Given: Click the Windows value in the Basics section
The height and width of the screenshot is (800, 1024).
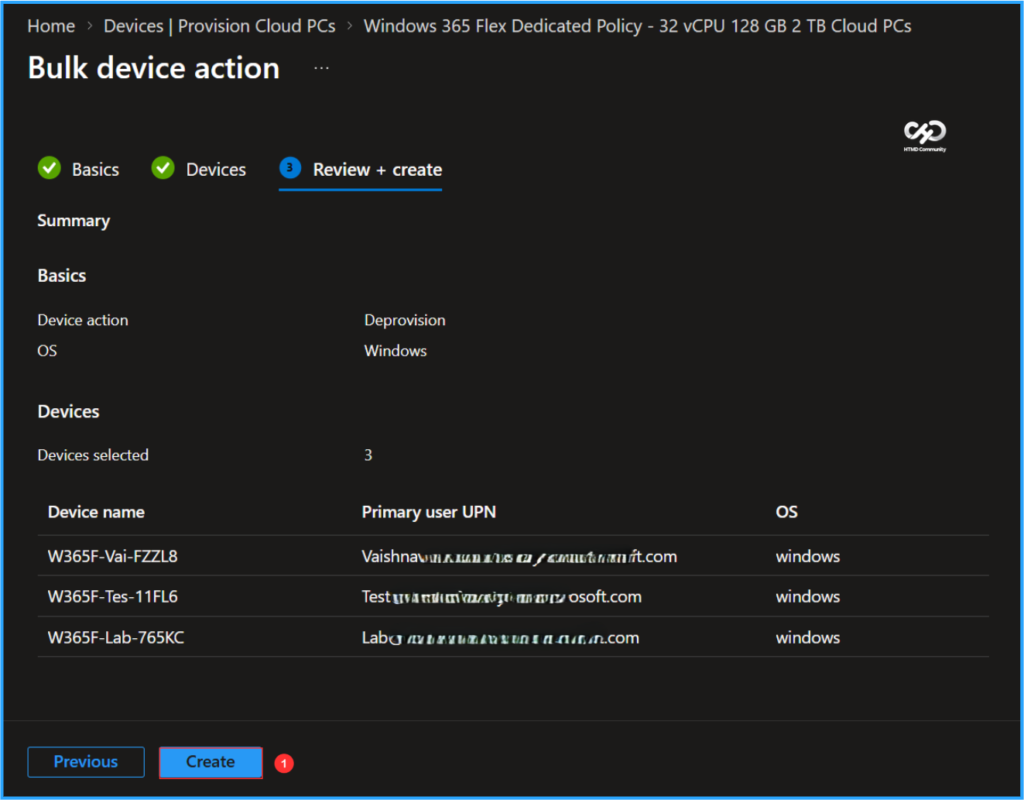Looking at the screenshot, I should pyautogui.click(x=395, y=351).
